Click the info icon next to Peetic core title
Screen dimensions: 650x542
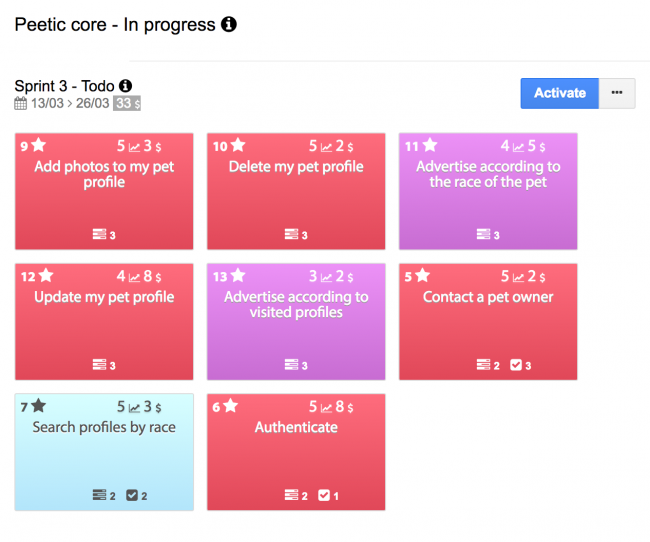(x=228, y=24)
